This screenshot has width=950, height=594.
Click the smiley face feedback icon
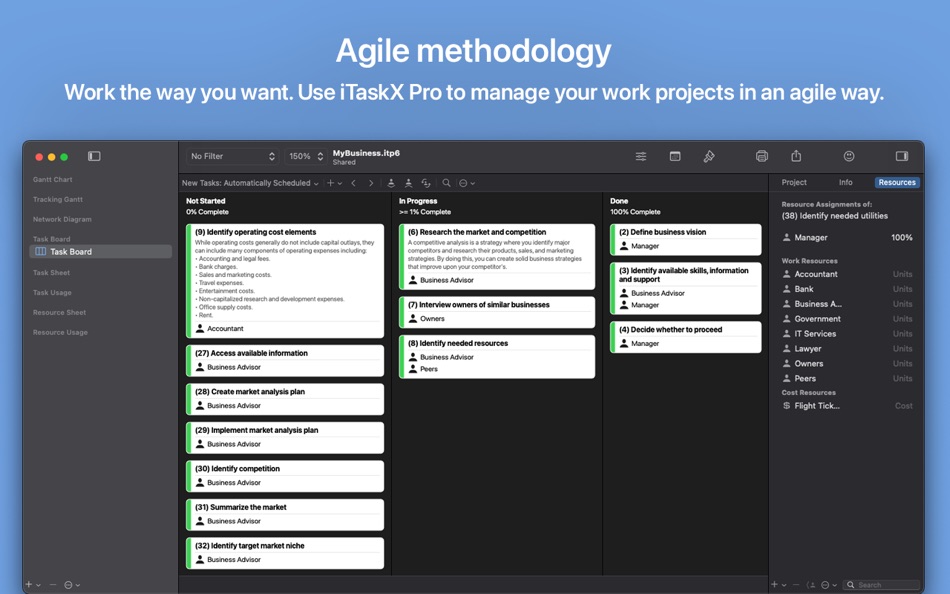coord(849,156)
